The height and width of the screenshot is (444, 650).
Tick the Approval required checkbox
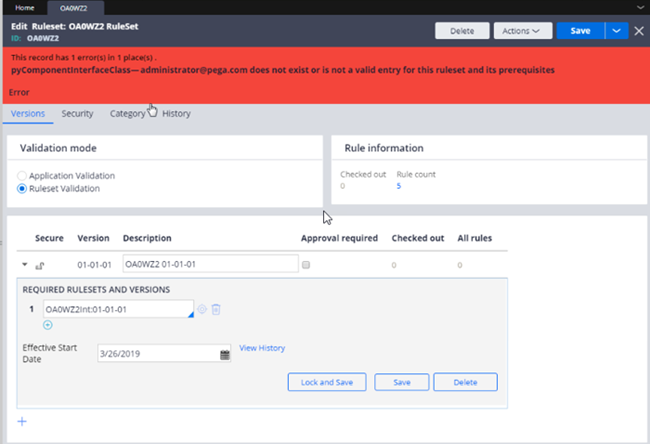pyautogui.click(x=306, y=265)
